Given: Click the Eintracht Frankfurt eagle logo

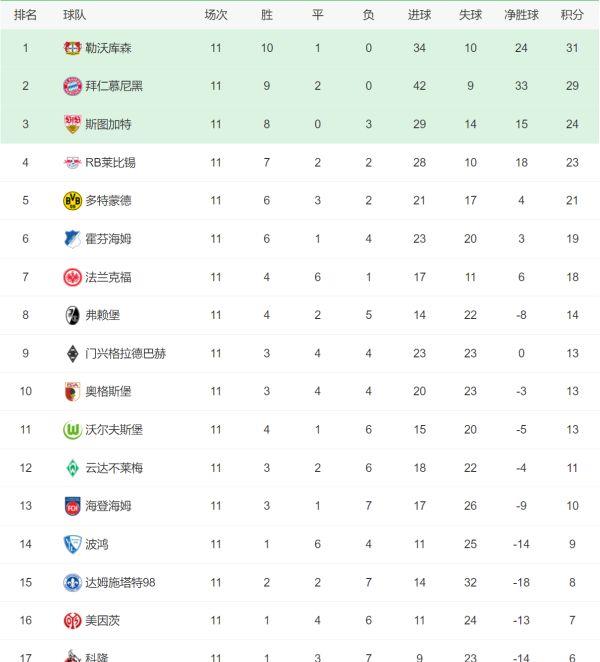Looking at the screenshot, I should coord(72,277).
